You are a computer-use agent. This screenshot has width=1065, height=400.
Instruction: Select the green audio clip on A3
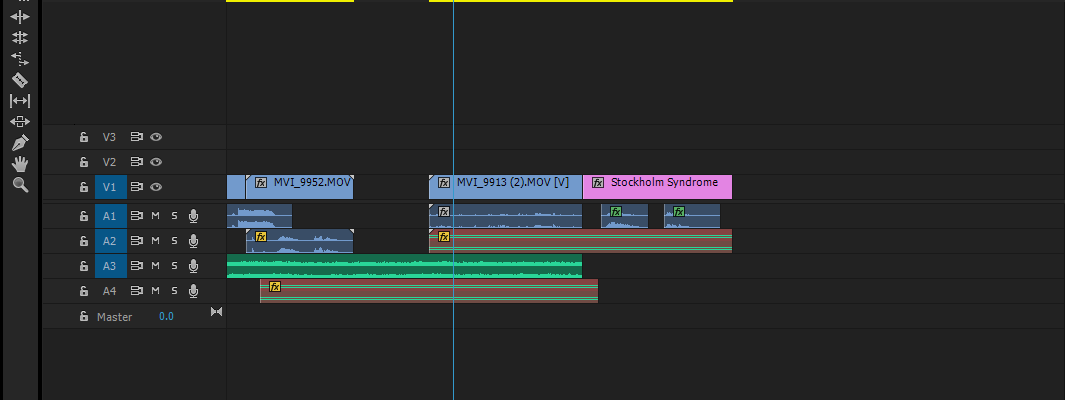coord(404,266)
